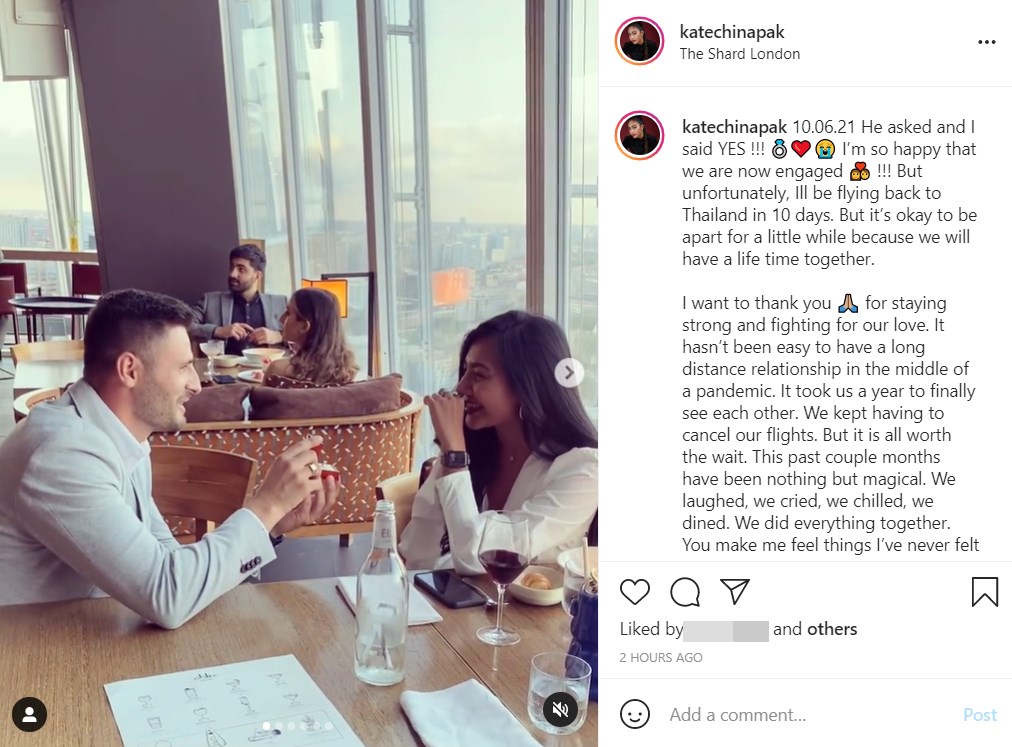Click the Post comment button
This screenshot has width=1012, height=747.
980,715
